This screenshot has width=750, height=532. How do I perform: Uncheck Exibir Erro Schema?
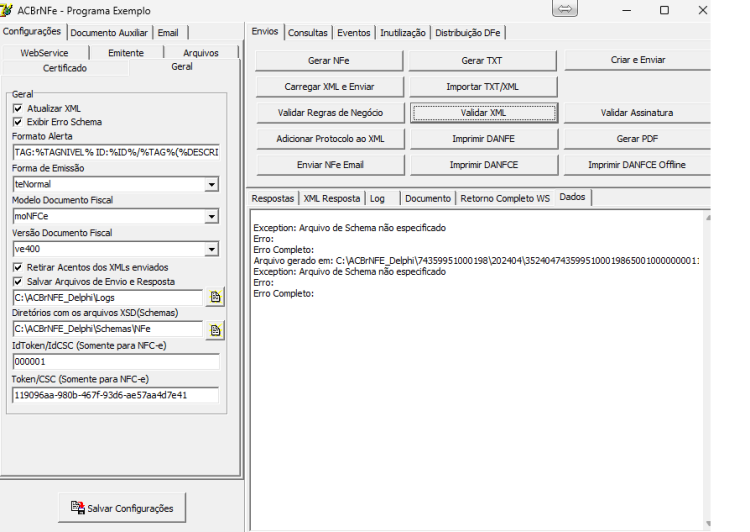click(18, 122)
